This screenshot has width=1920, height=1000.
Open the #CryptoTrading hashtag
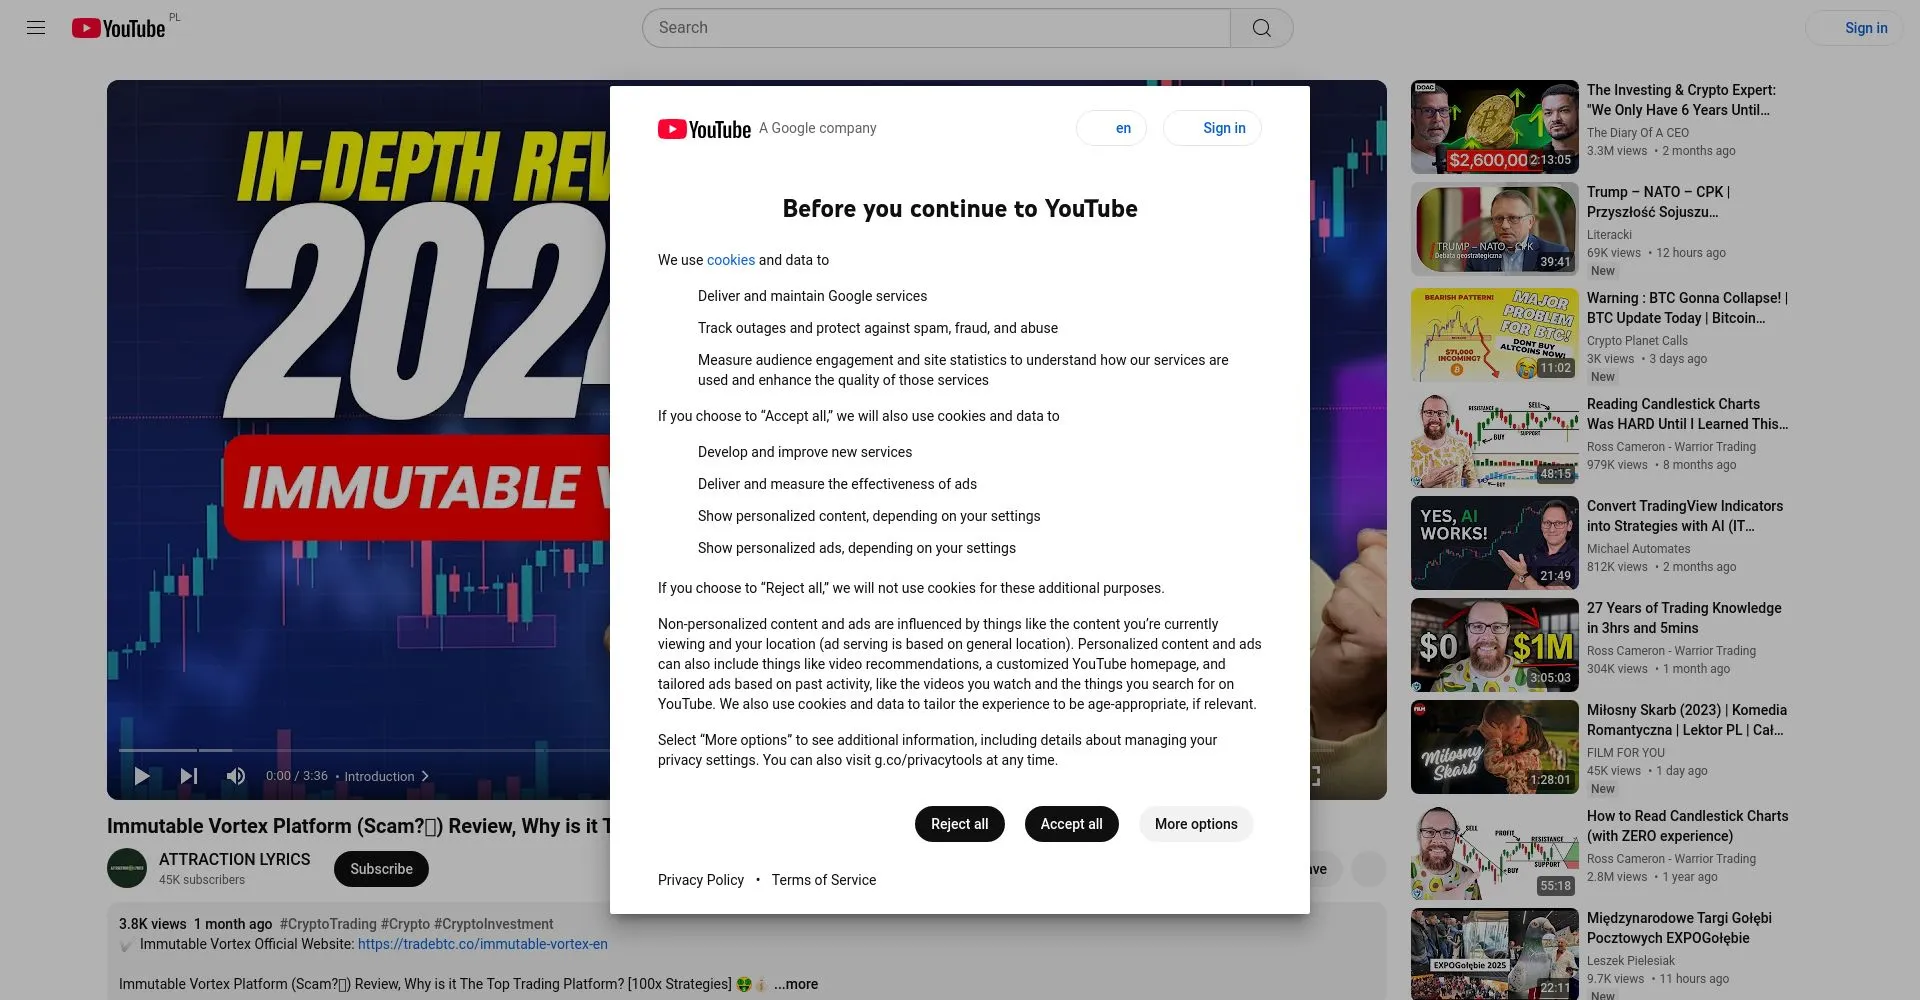(x=328, y=924)
